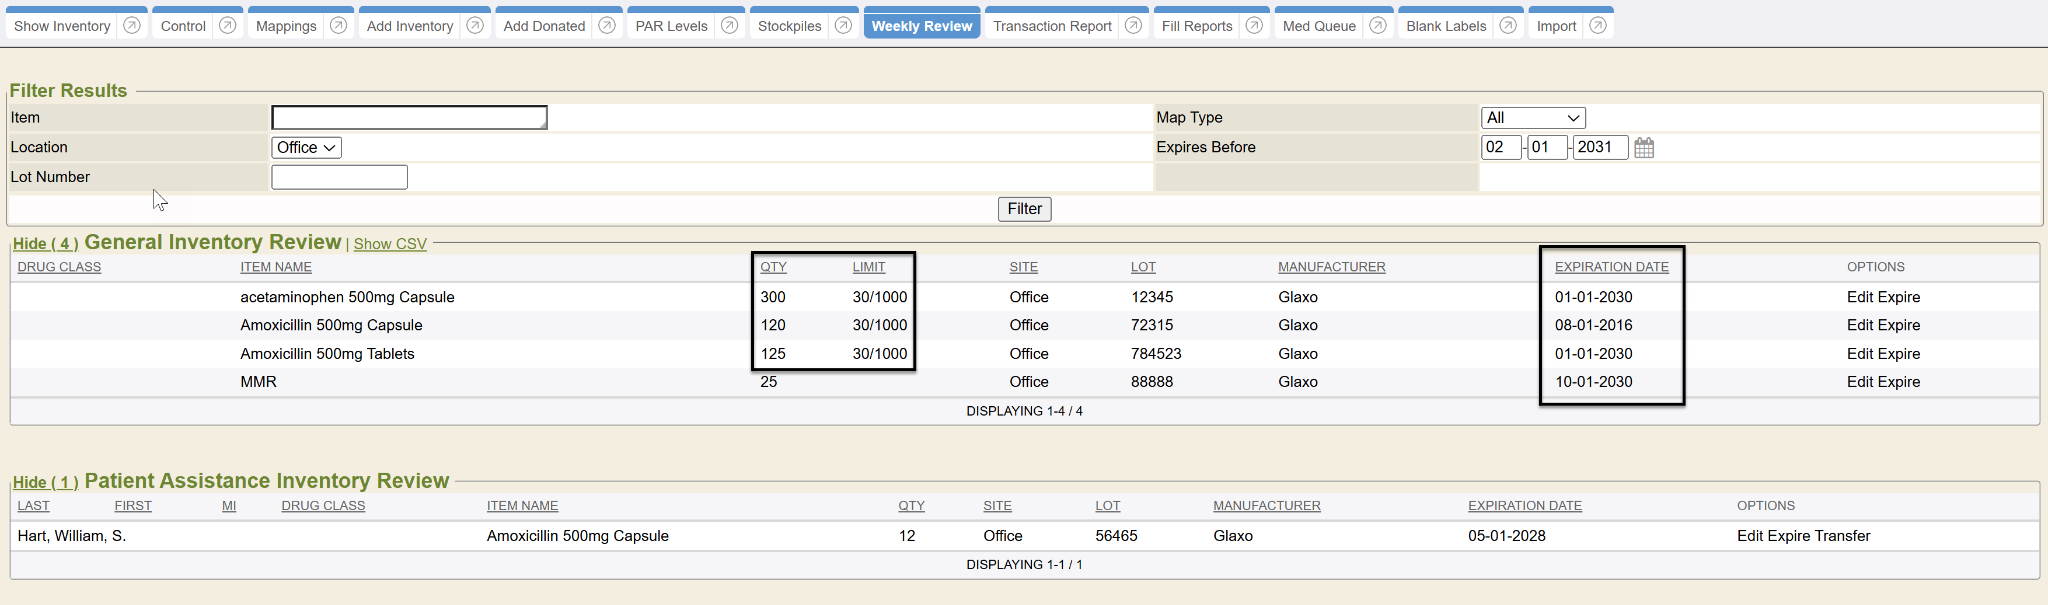This screenshot has height=605, width=2048.
Task: Switch to the Stockpiles tab
Action: [x=789, y=26]
